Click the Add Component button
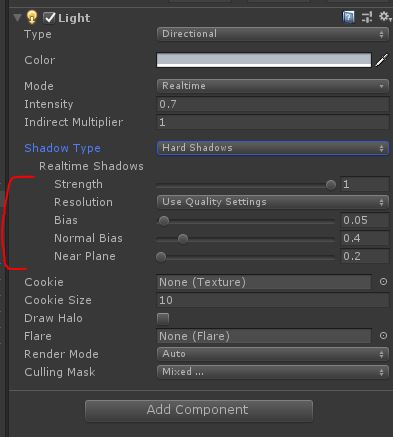This screenshot has height=437, width=393. (x=199, y=410)
